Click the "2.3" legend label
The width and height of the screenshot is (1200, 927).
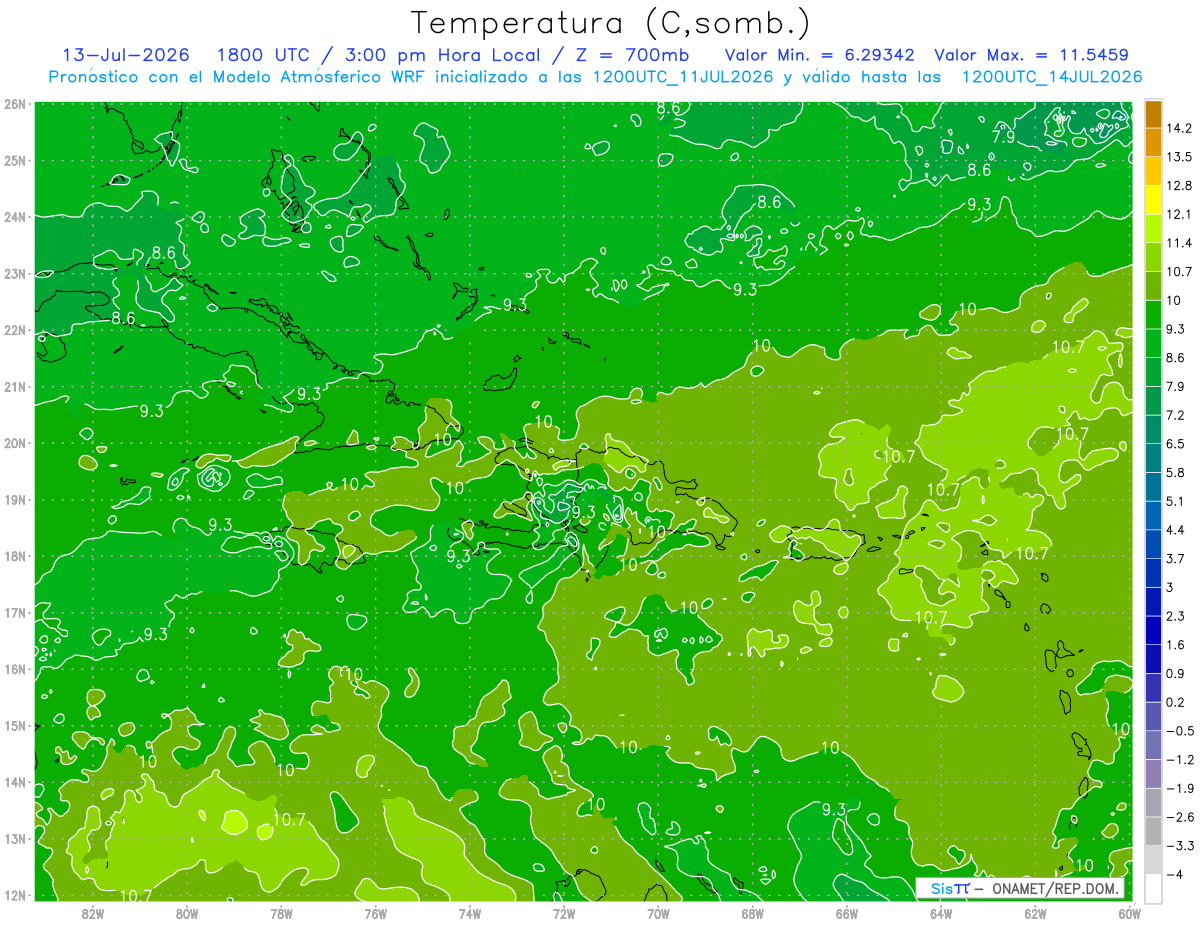tap(1176, 615)
